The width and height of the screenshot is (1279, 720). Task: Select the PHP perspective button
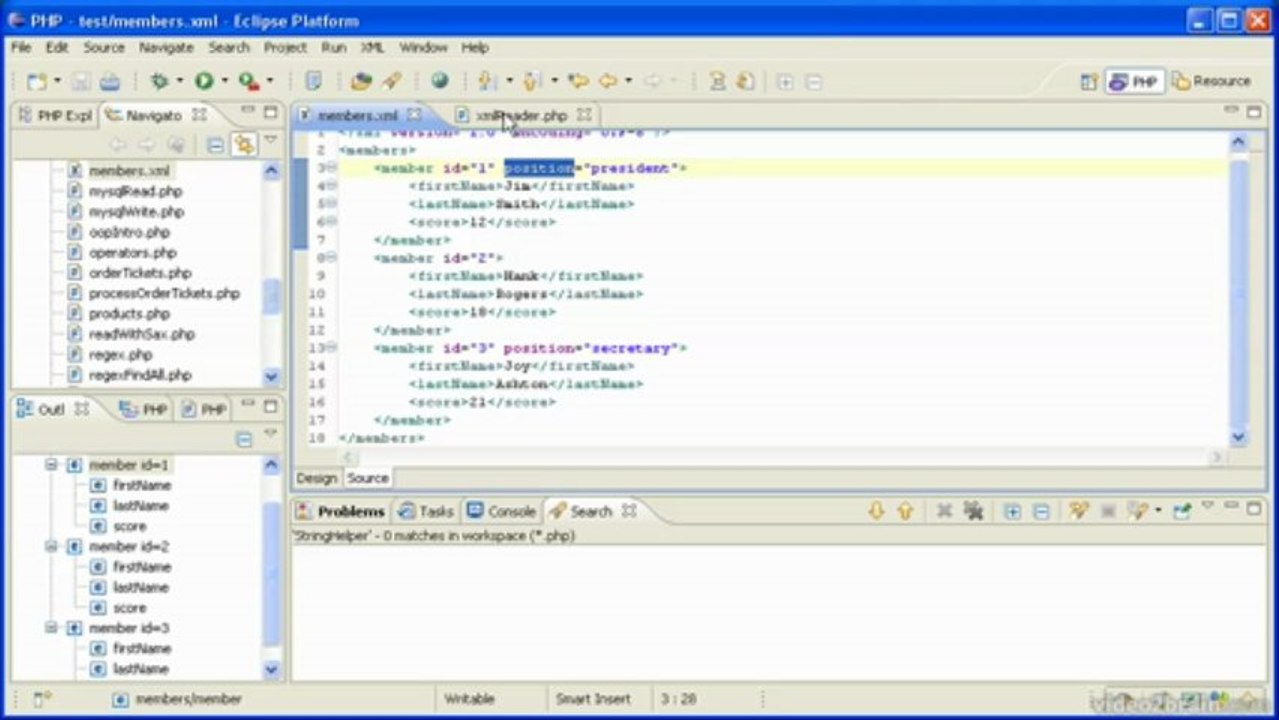pos(1135,81)
